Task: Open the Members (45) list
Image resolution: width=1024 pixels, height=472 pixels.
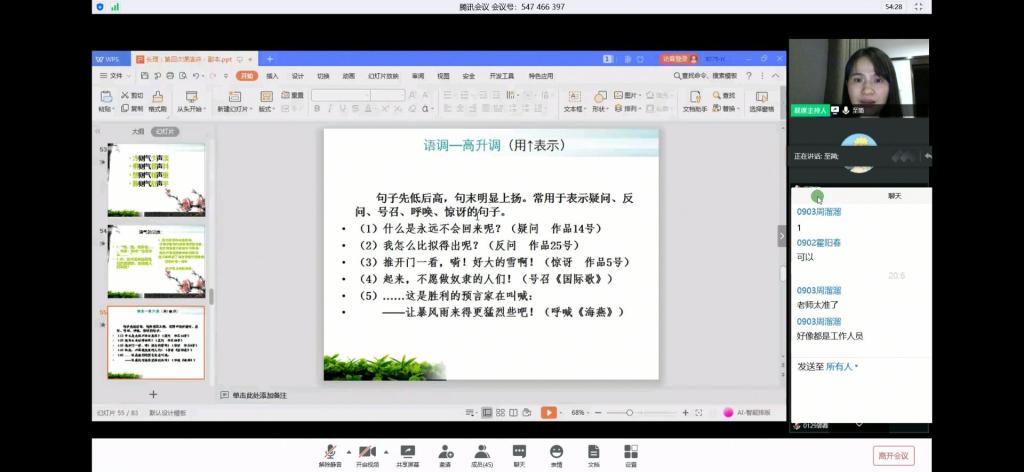Action: [482, 452]
